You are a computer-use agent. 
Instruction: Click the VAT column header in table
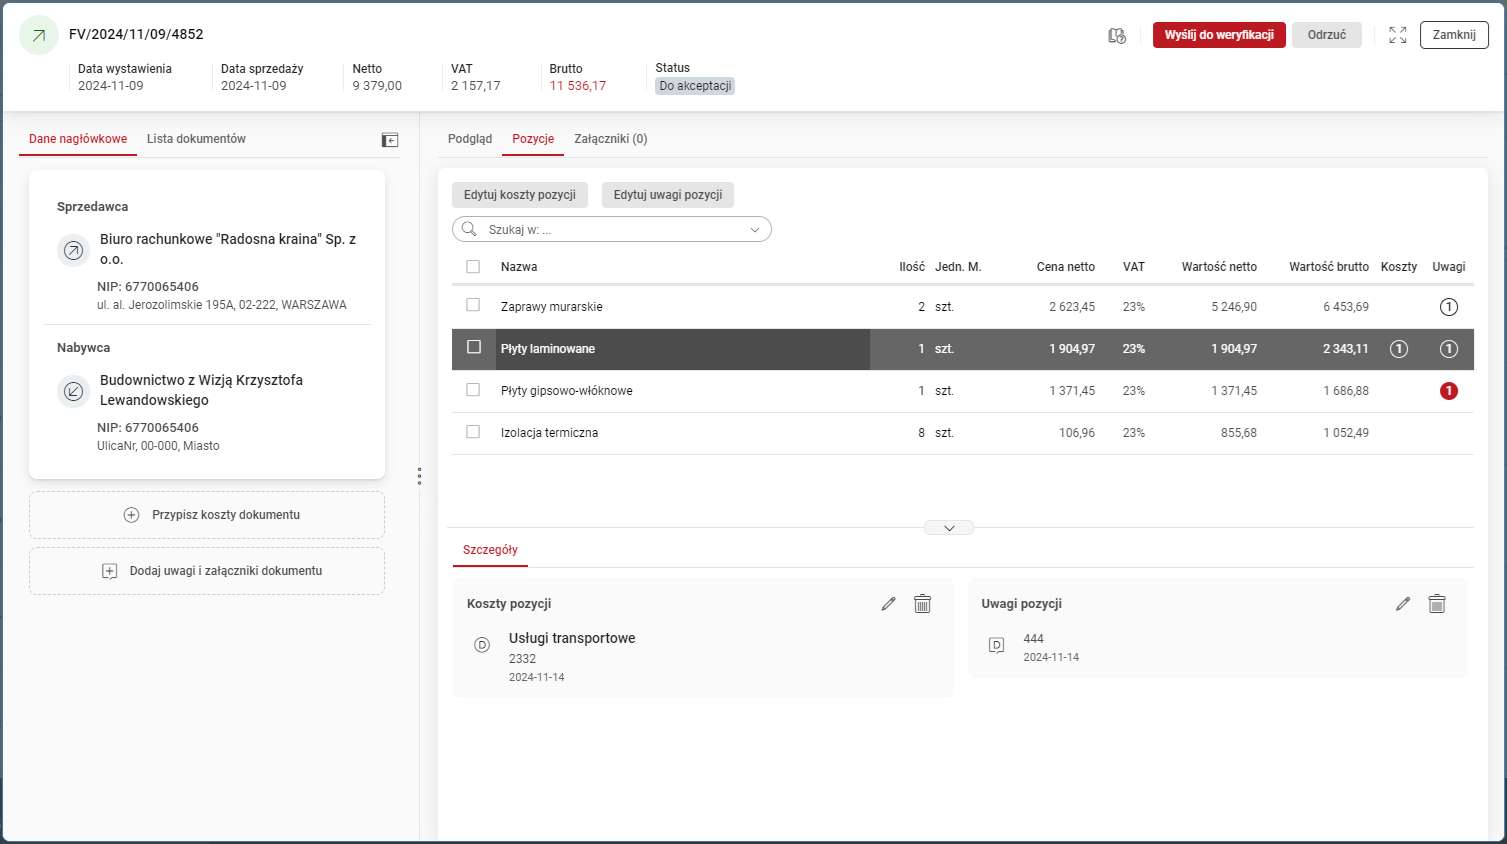pyautogui.click(x=1134, y=267)
